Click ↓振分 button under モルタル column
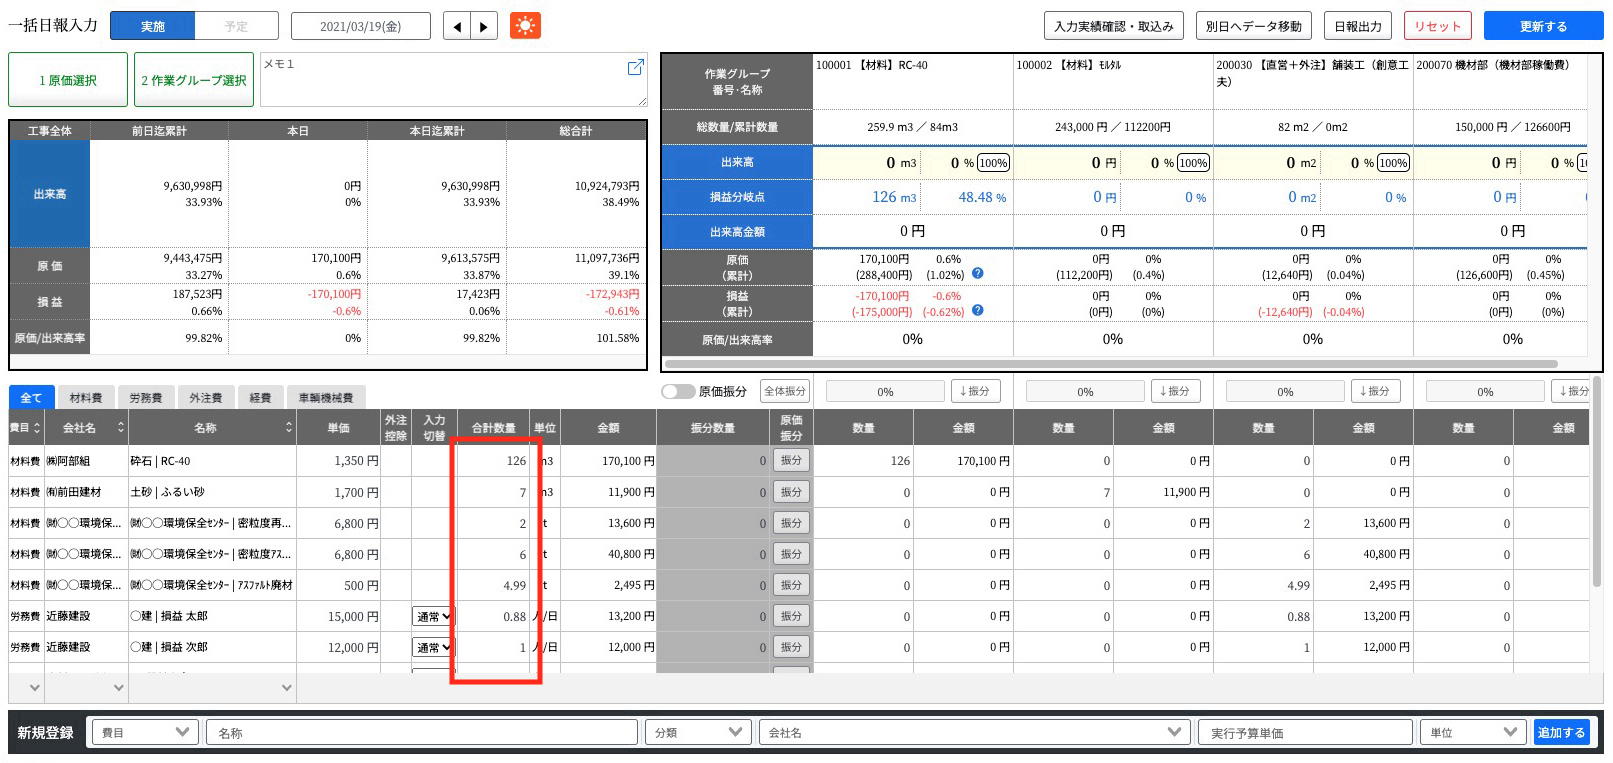Image resolution: width=1613 pixels, height=763 pixels. click(x=1175, y=391)
